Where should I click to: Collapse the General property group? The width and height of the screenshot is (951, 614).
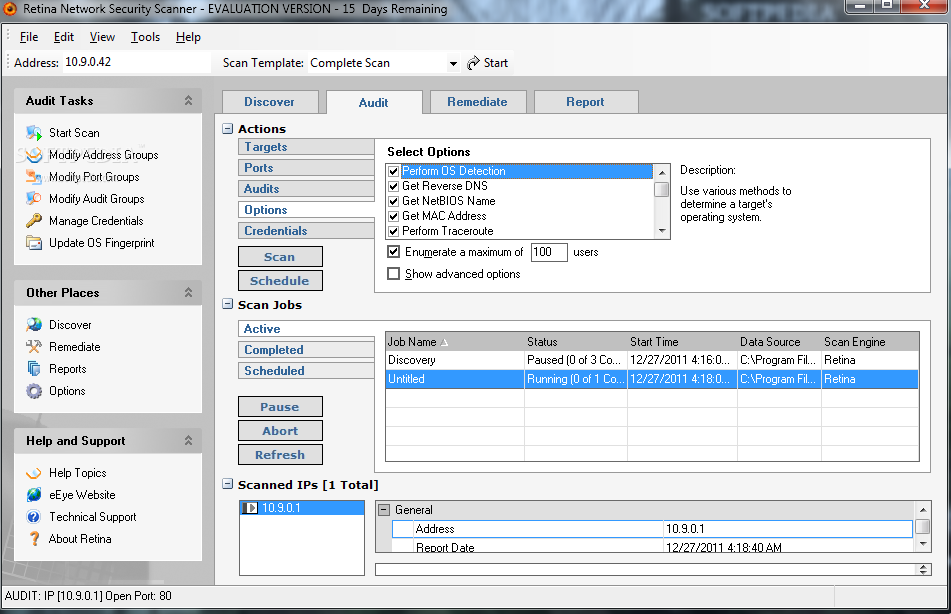(x=383, y=510)
